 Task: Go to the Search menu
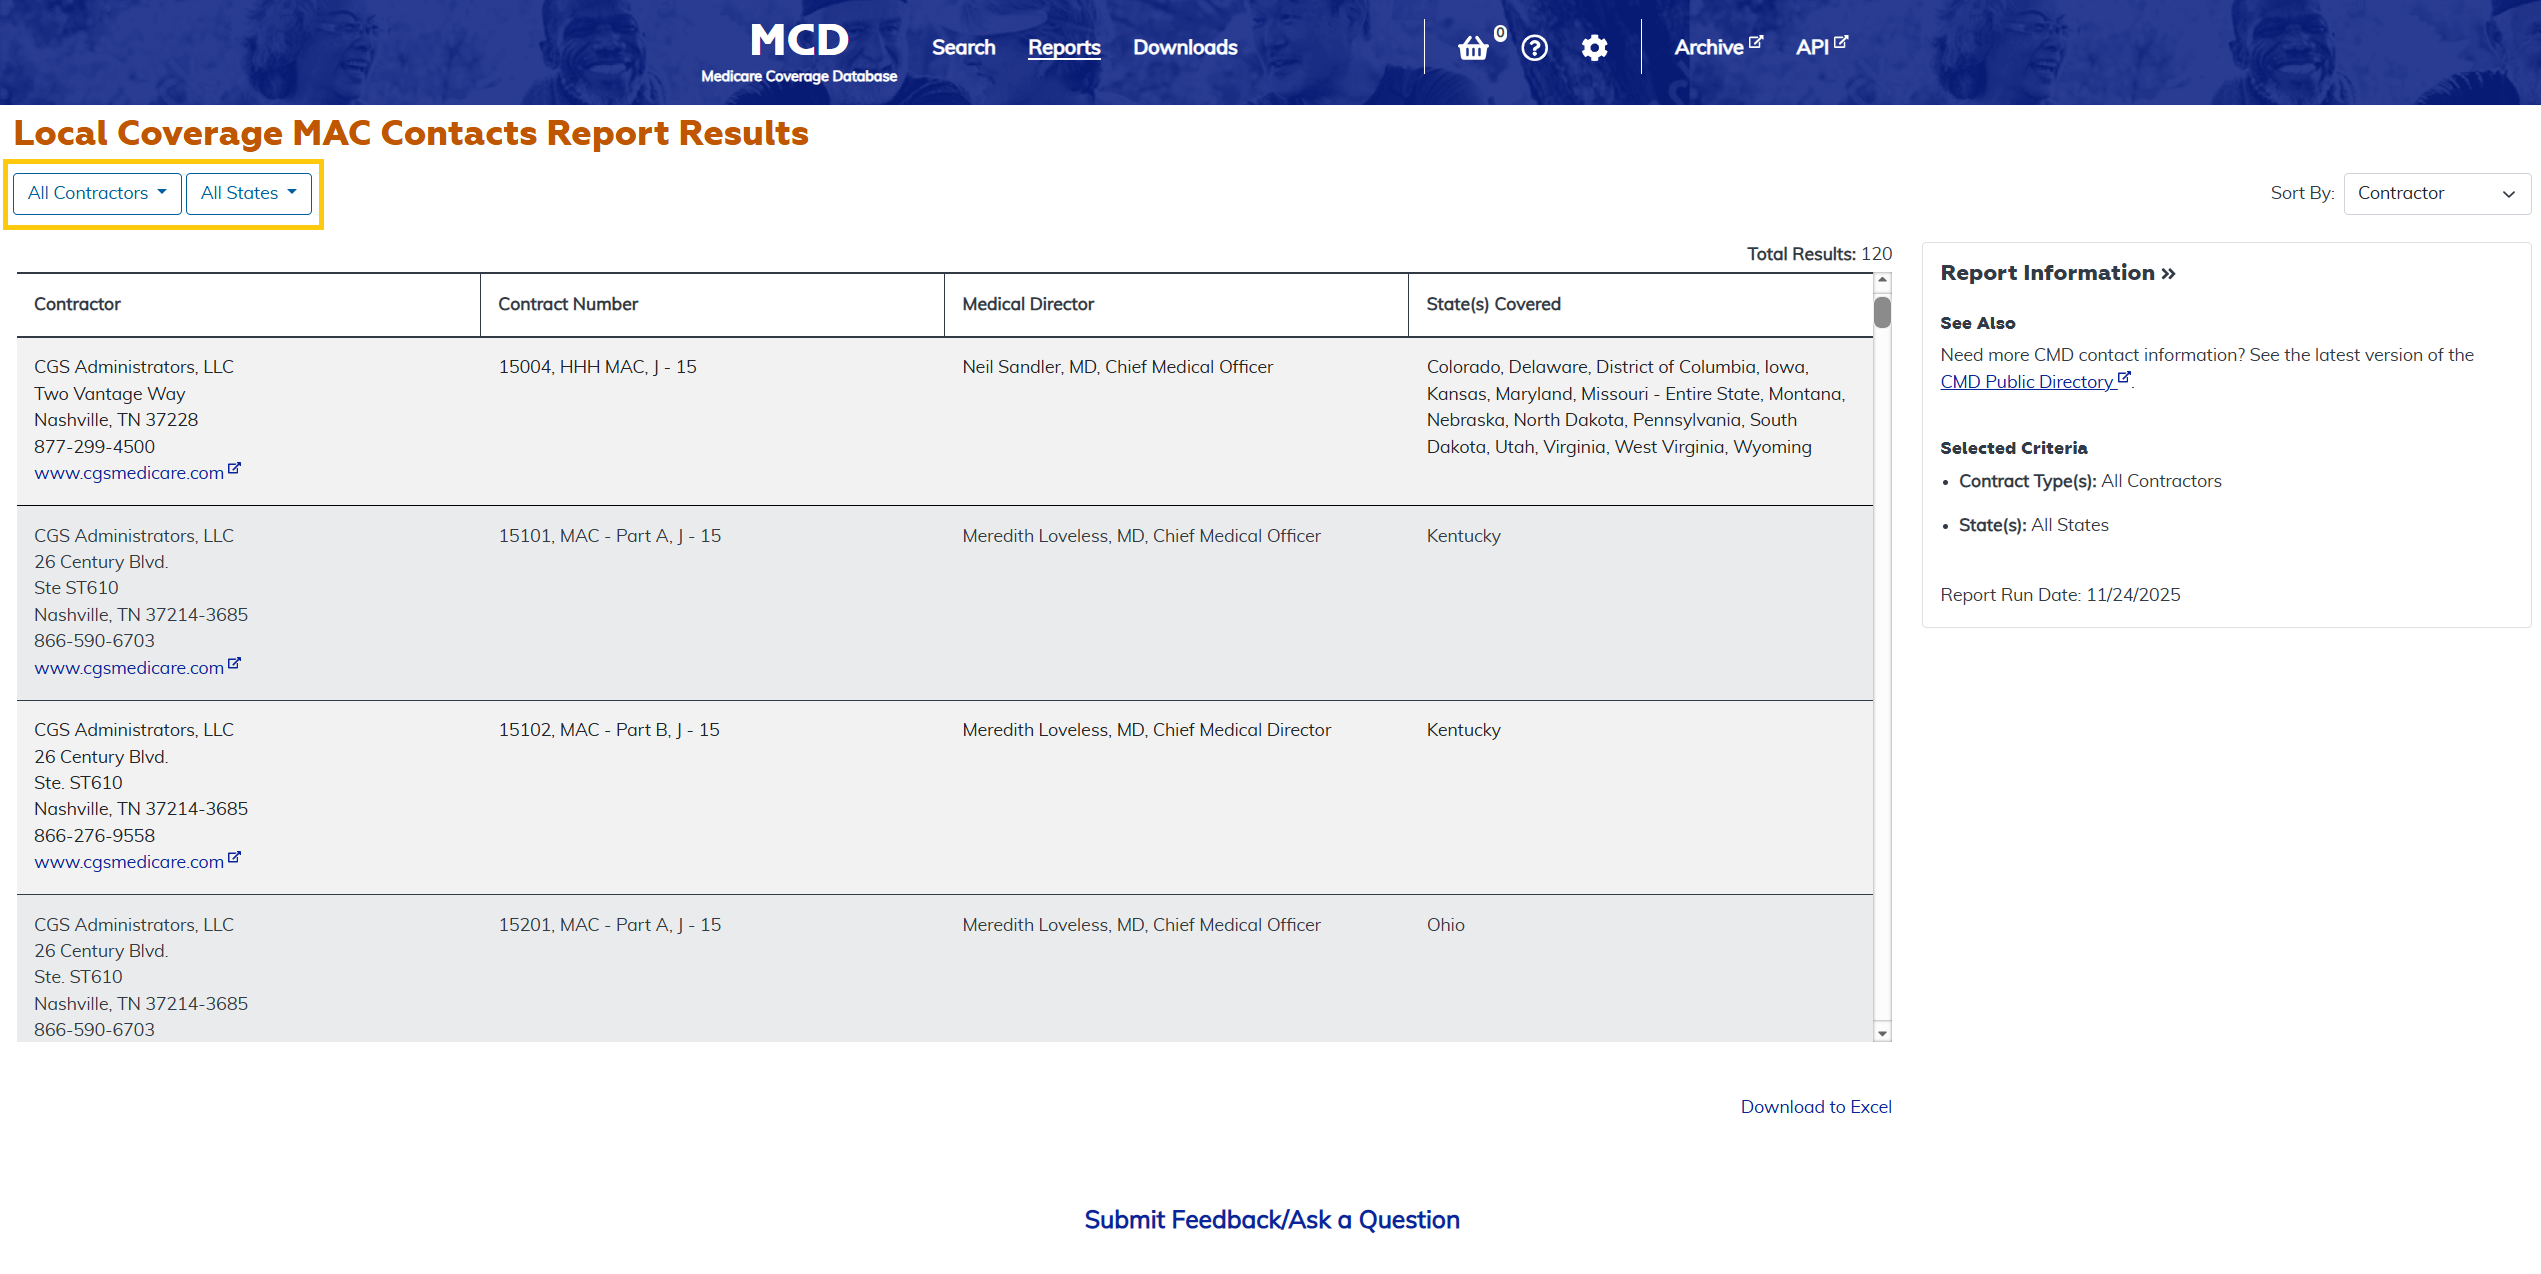(x=963, y=47)
